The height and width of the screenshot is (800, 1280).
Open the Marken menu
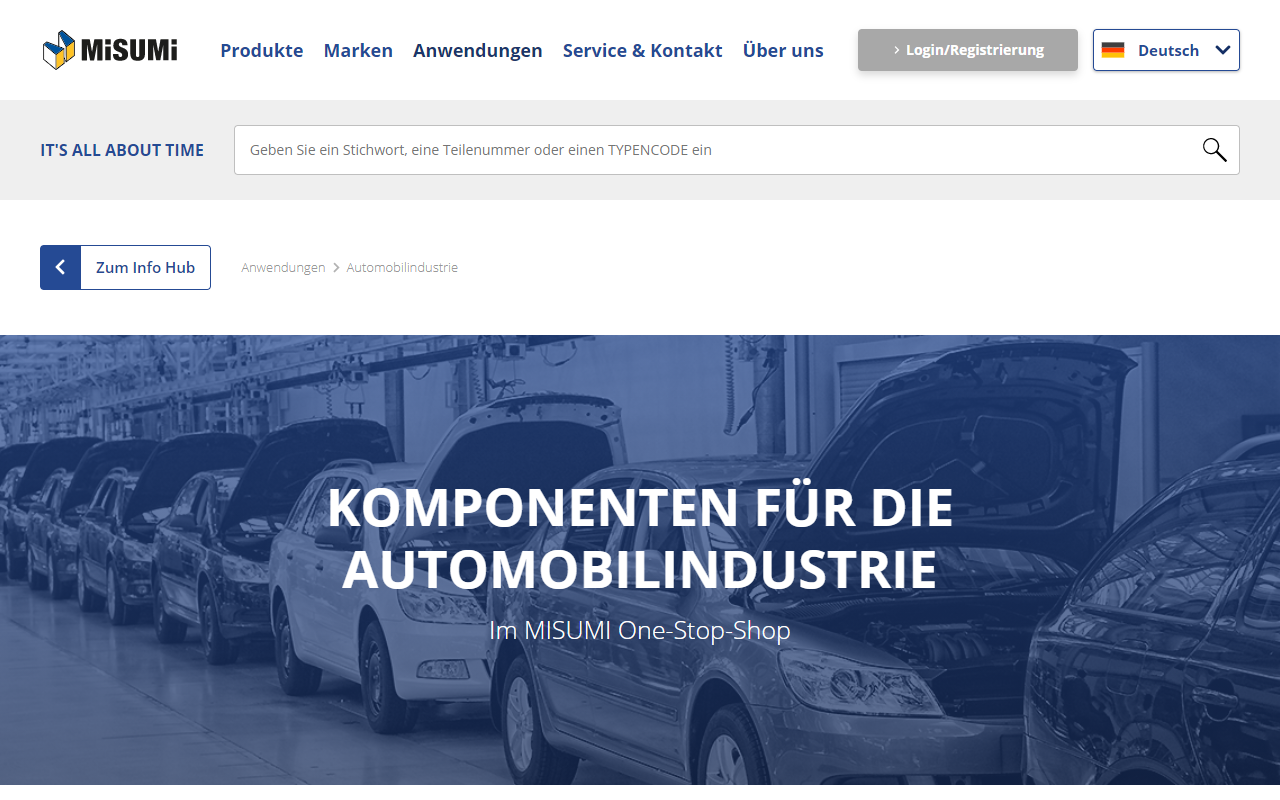[358, 50]
